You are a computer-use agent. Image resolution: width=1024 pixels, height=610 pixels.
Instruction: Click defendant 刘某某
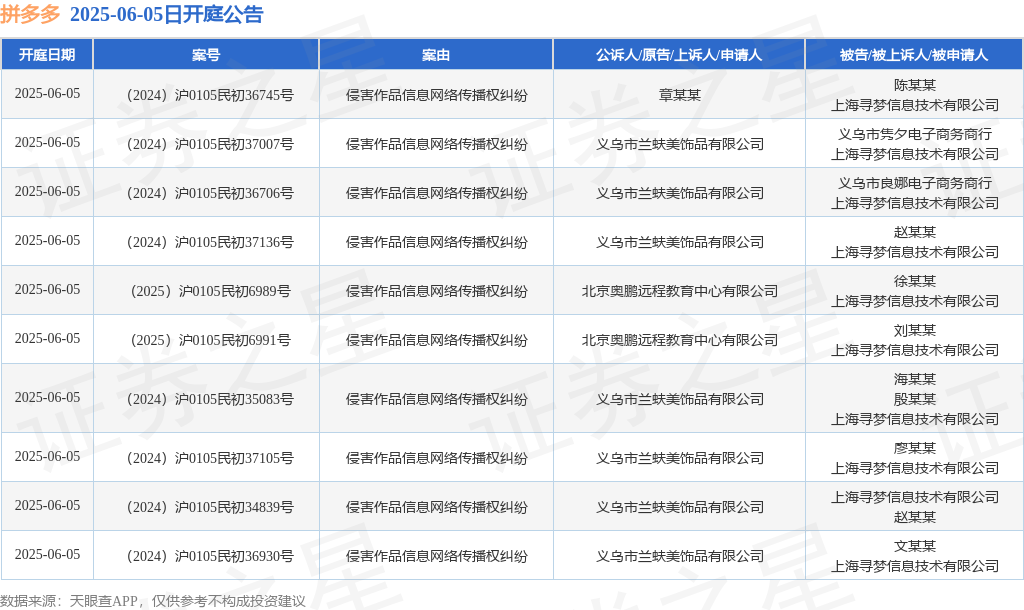914,330
